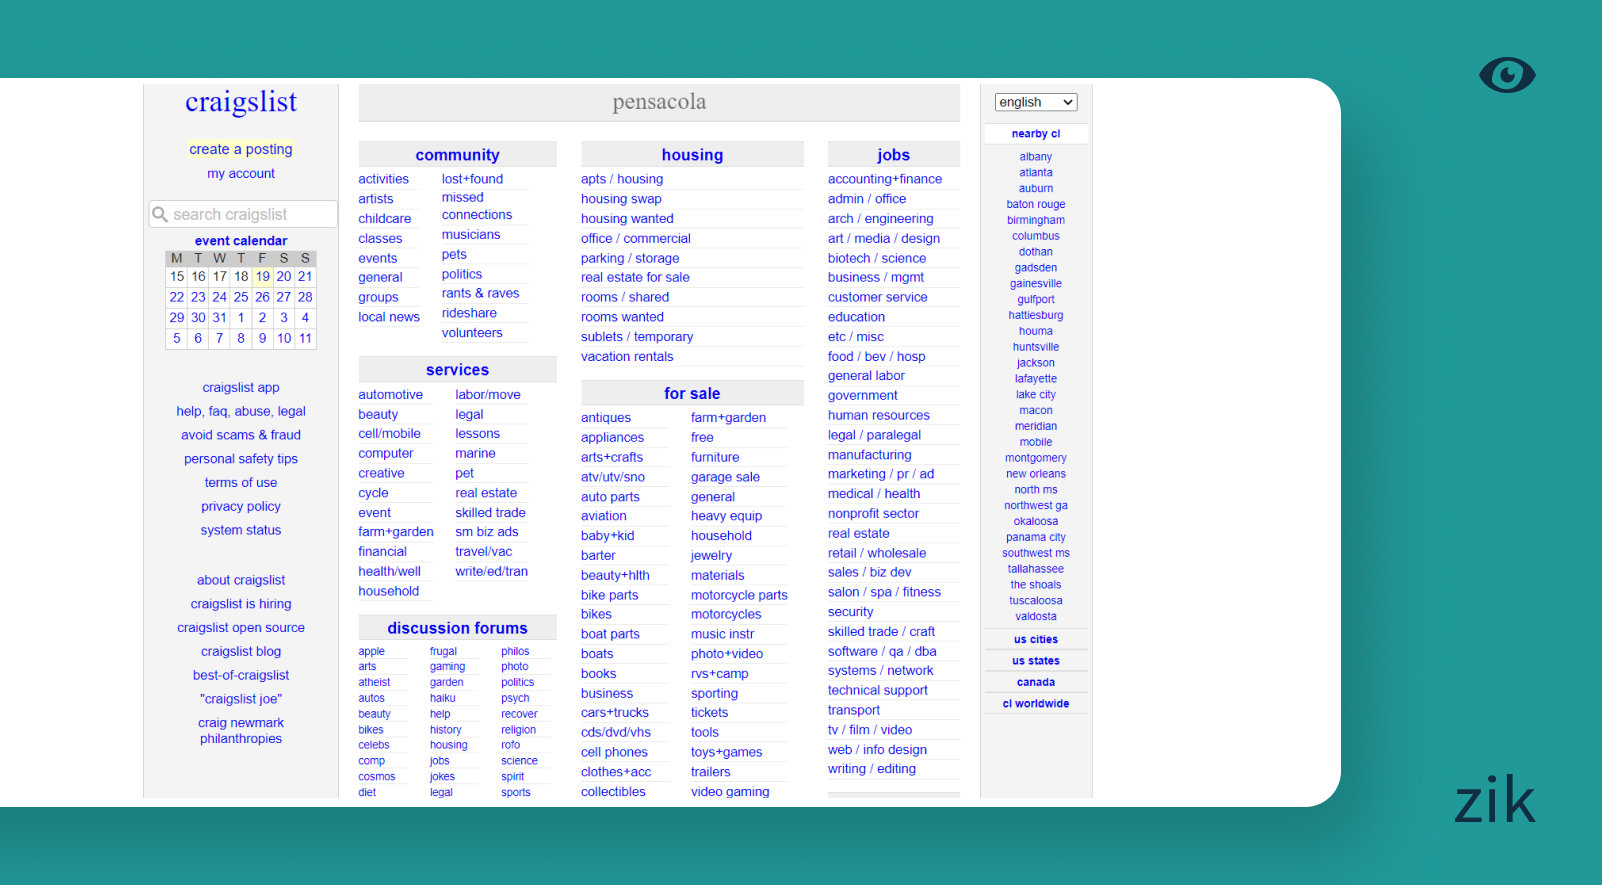Open my account link
The width and height of the screenshot is (1602, 885).
(241, 173)
